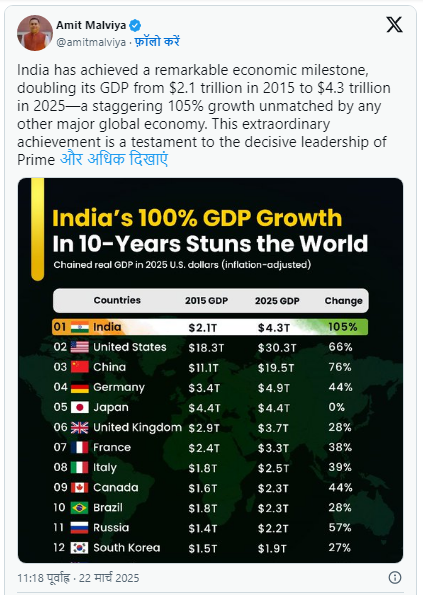Click the South Korea flag icon
Viewport: 423px width, 595px height.
[80, 548]
